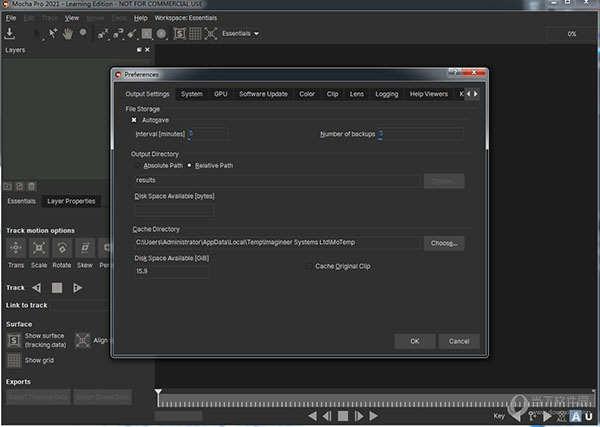Toggle Autokey A button

pos(576,416)
